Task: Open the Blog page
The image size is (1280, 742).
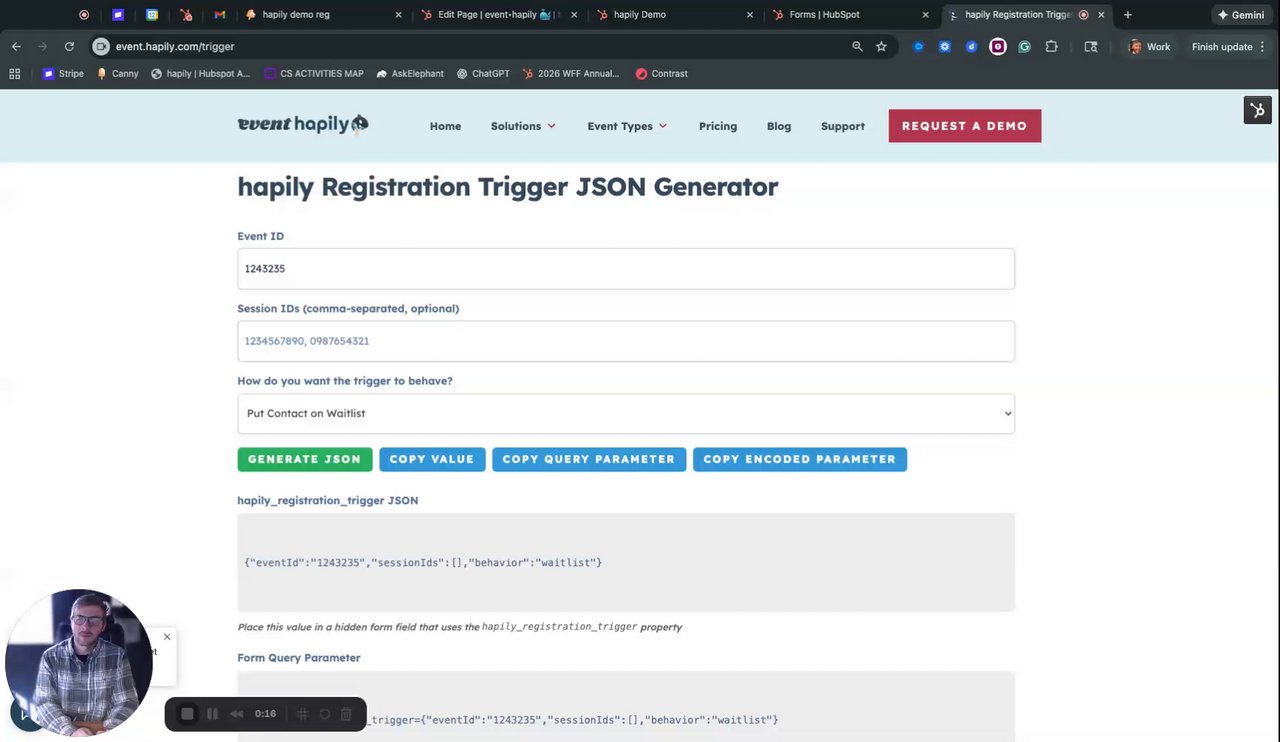Action: 778,126
